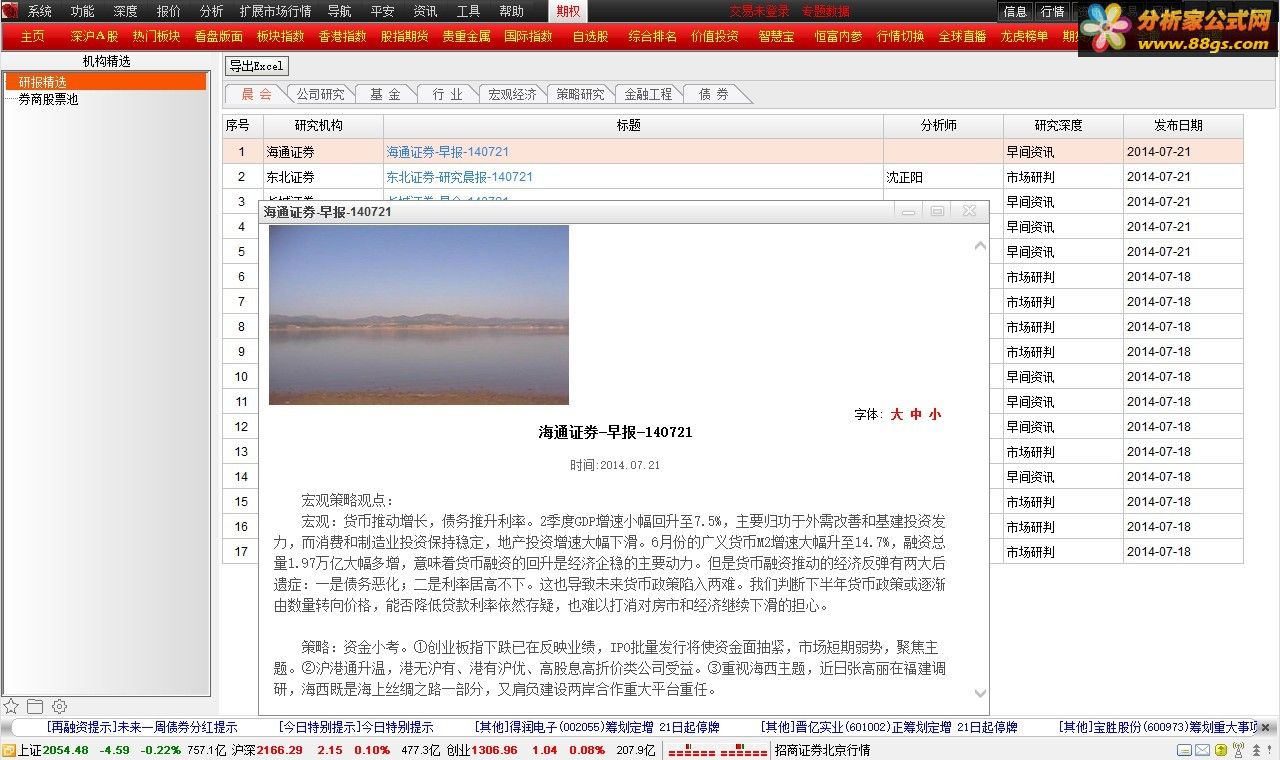1280x760 pixels.
Task: Switch to the 策略研究 tab
Action: tap(580, 94)
